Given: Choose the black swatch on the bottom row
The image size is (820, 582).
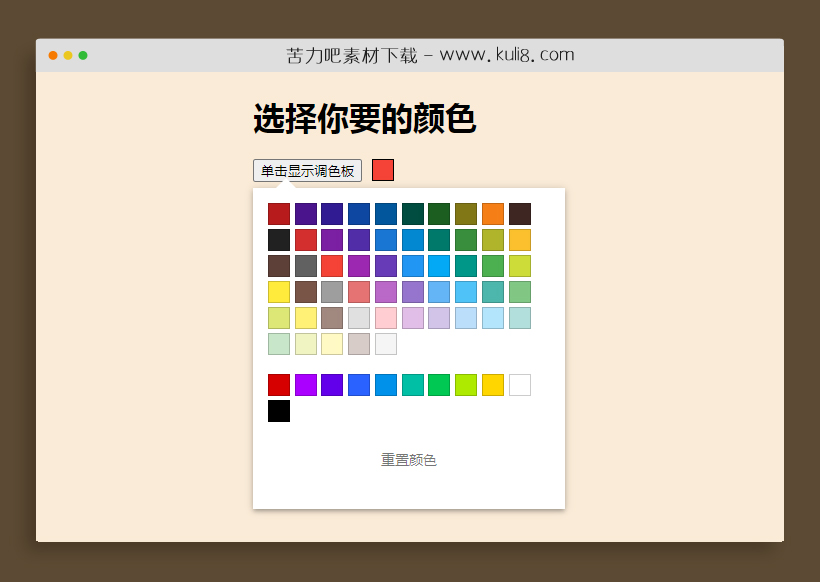Looking at the screenshot, I should 279,411.
